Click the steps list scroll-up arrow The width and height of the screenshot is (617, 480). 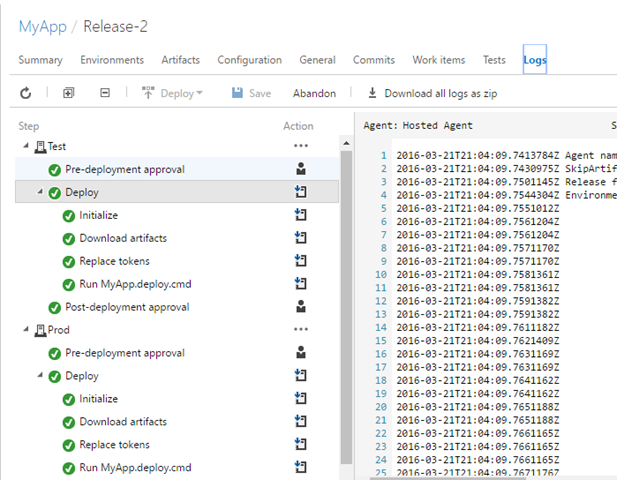point(346,143)
